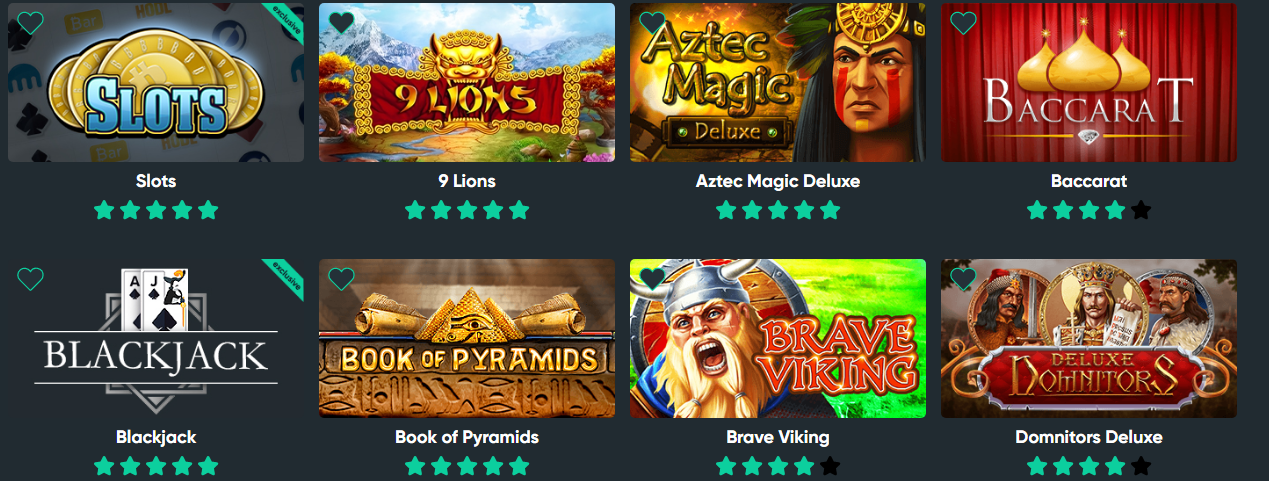Click the fifth star under Brave Viking

[830, 466]
